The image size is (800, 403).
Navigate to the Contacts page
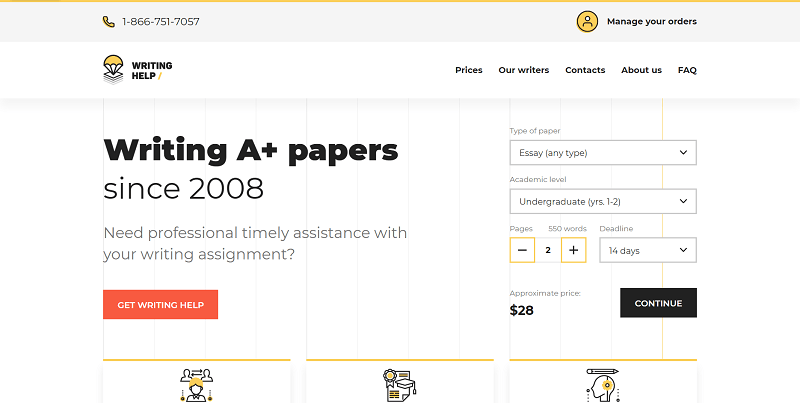(x=585, y=70)
